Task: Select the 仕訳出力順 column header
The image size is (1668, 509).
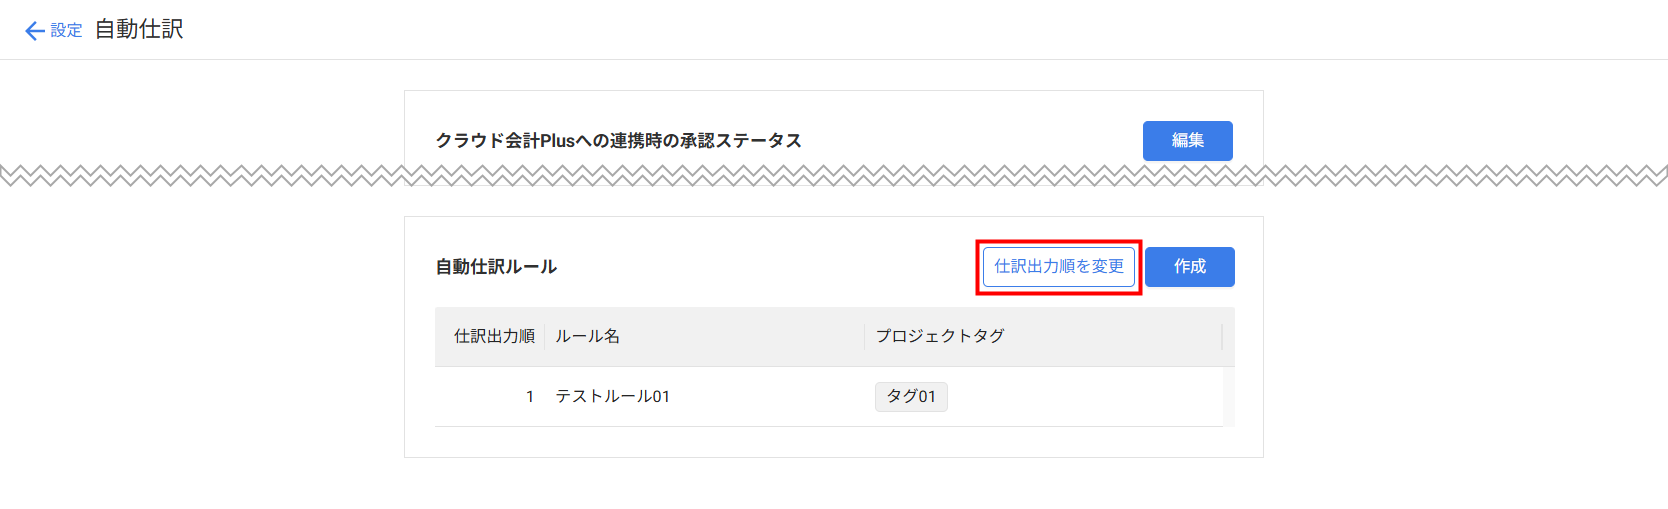Action: [494, 337]
